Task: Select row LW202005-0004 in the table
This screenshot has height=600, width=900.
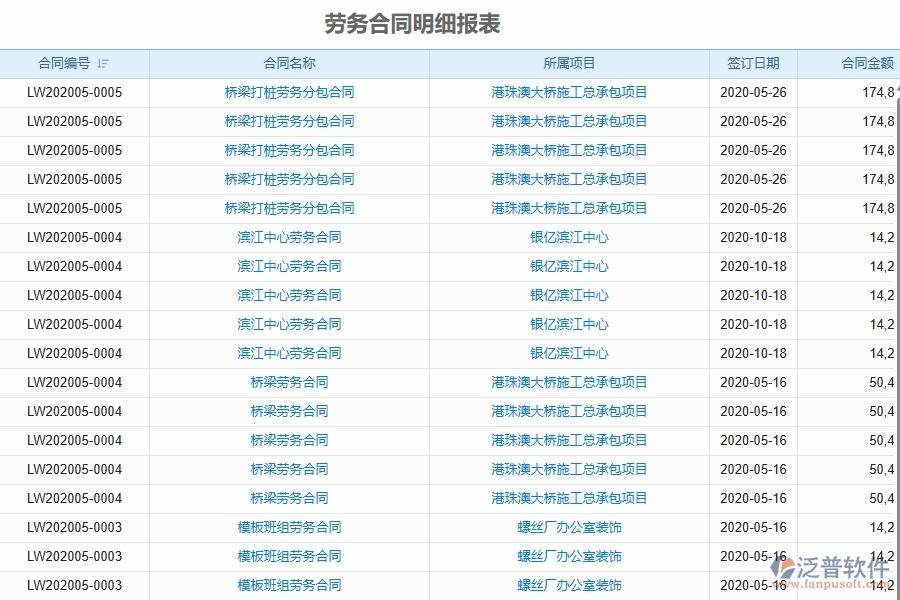Action: tap(75, 237)
